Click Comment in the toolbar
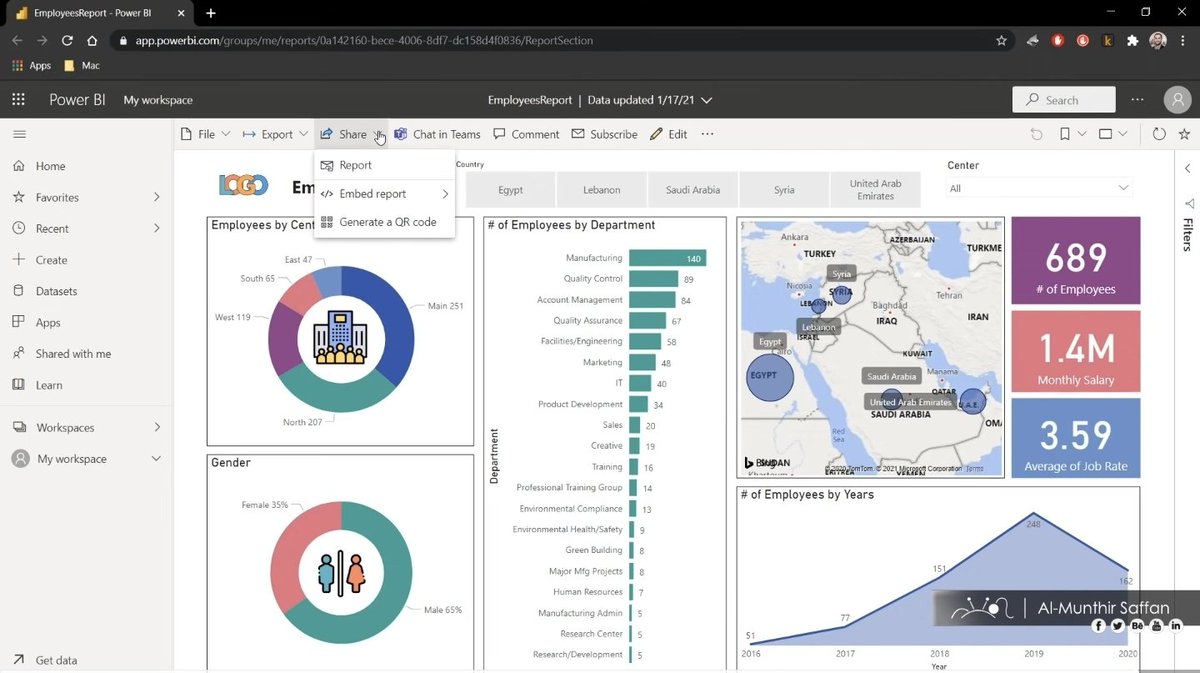The width and height of the screenshot is (1200, 673). point(525,134)
